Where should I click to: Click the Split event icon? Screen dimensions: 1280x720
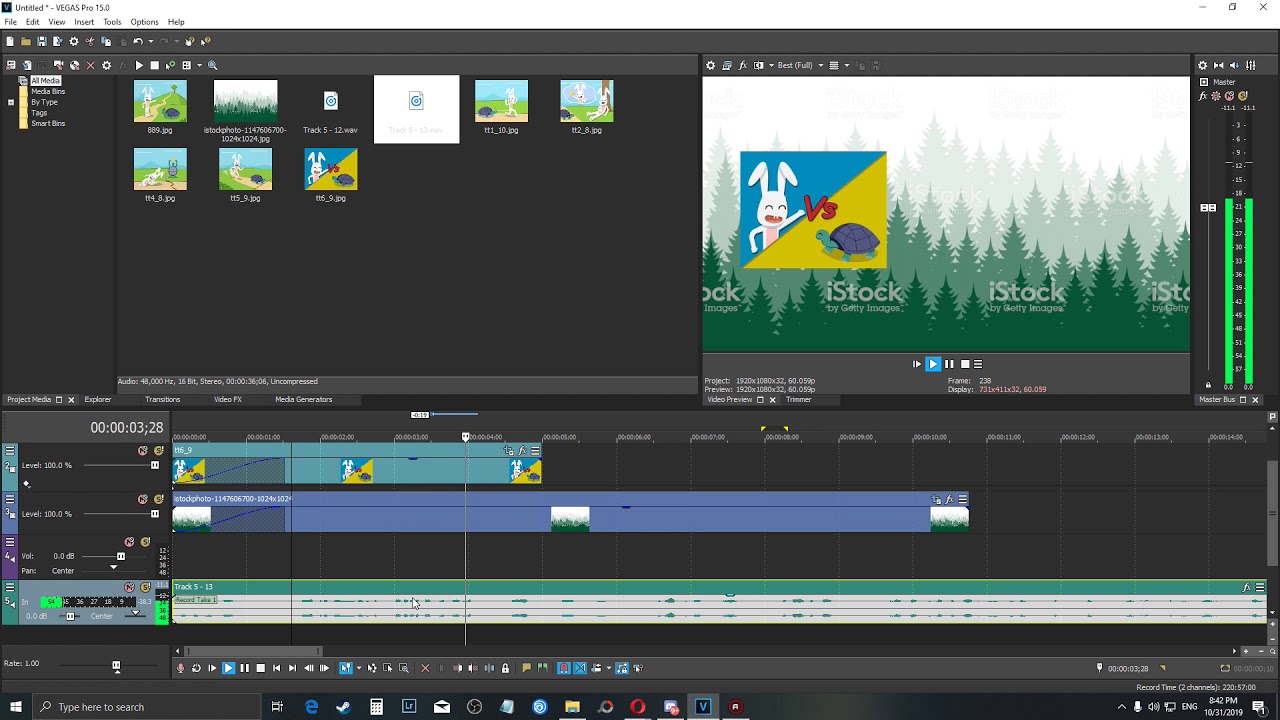click(489, 668)
